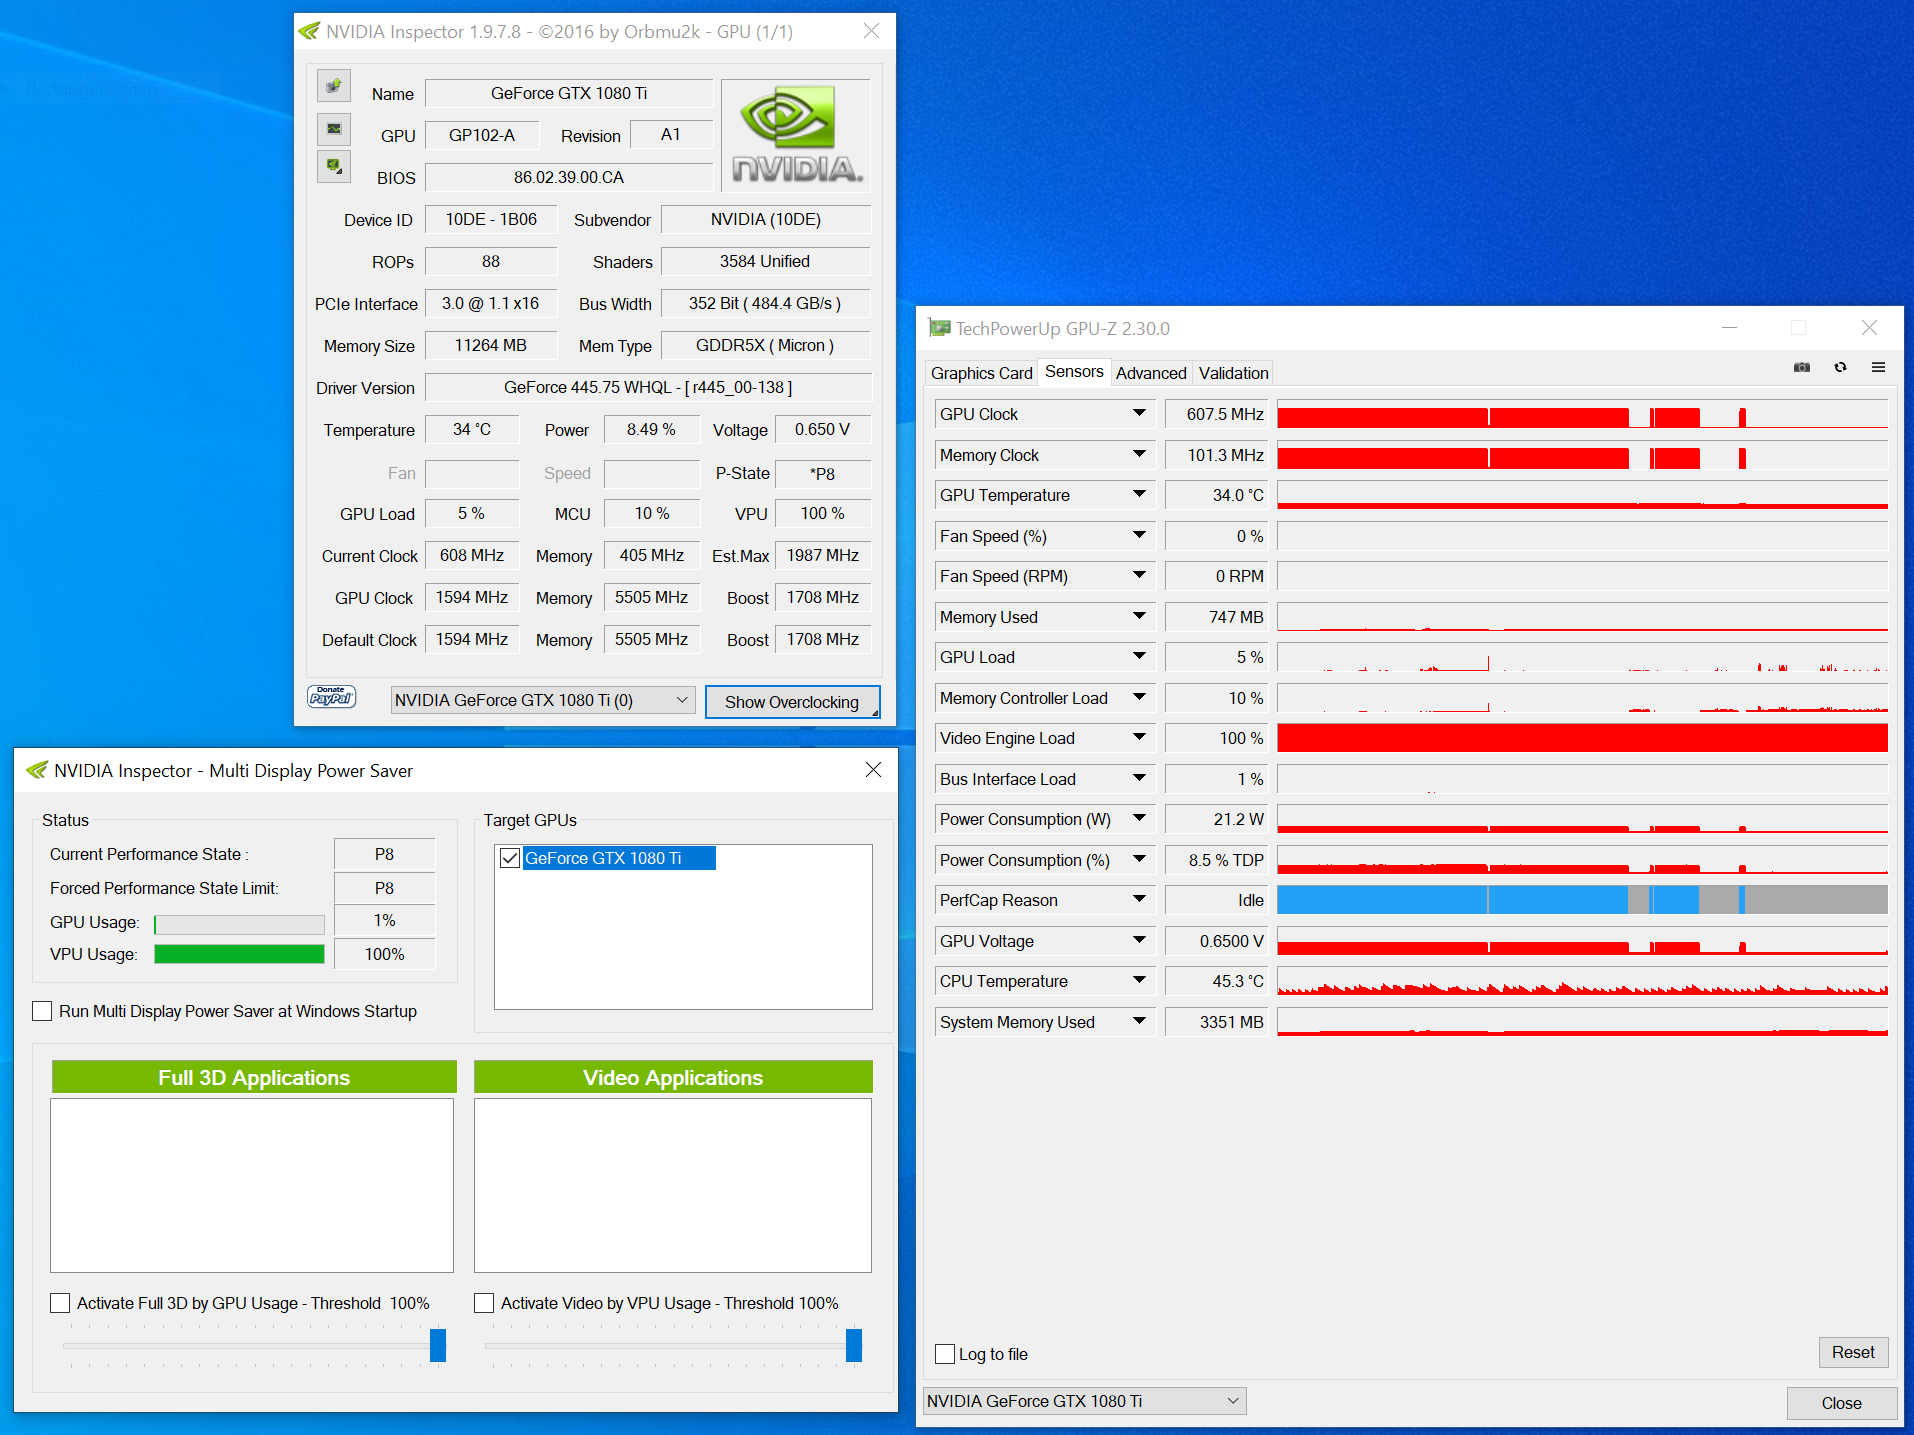Expand the Memory Clock sensor dropdown
This screenshot has height=1435, width=1914.
(x=1139, y=454)
